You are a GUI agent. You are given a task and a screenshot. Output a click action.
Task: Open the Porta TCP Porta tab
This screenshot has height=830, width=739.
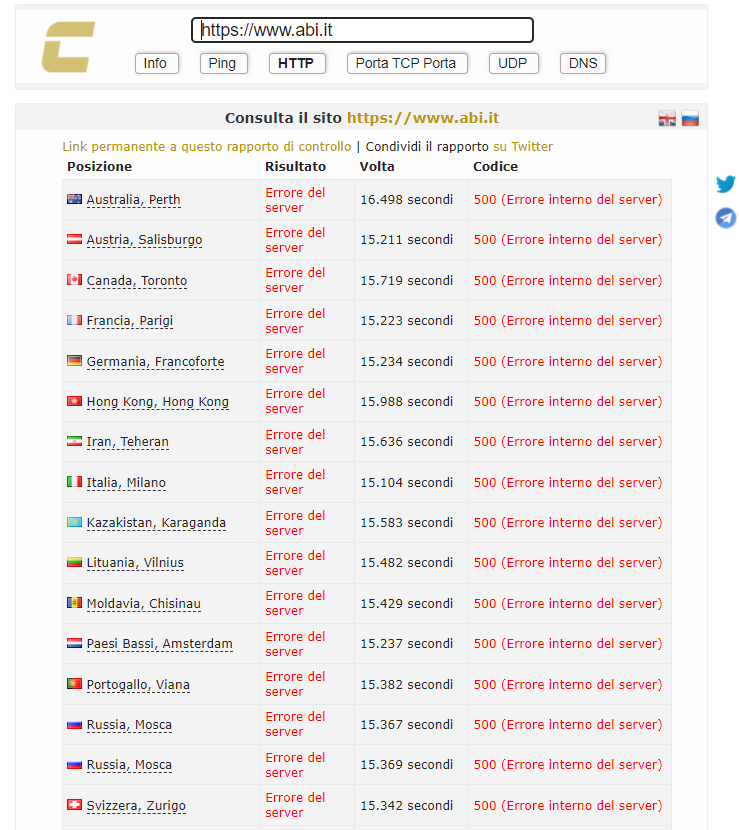click(x=406, y=63)
